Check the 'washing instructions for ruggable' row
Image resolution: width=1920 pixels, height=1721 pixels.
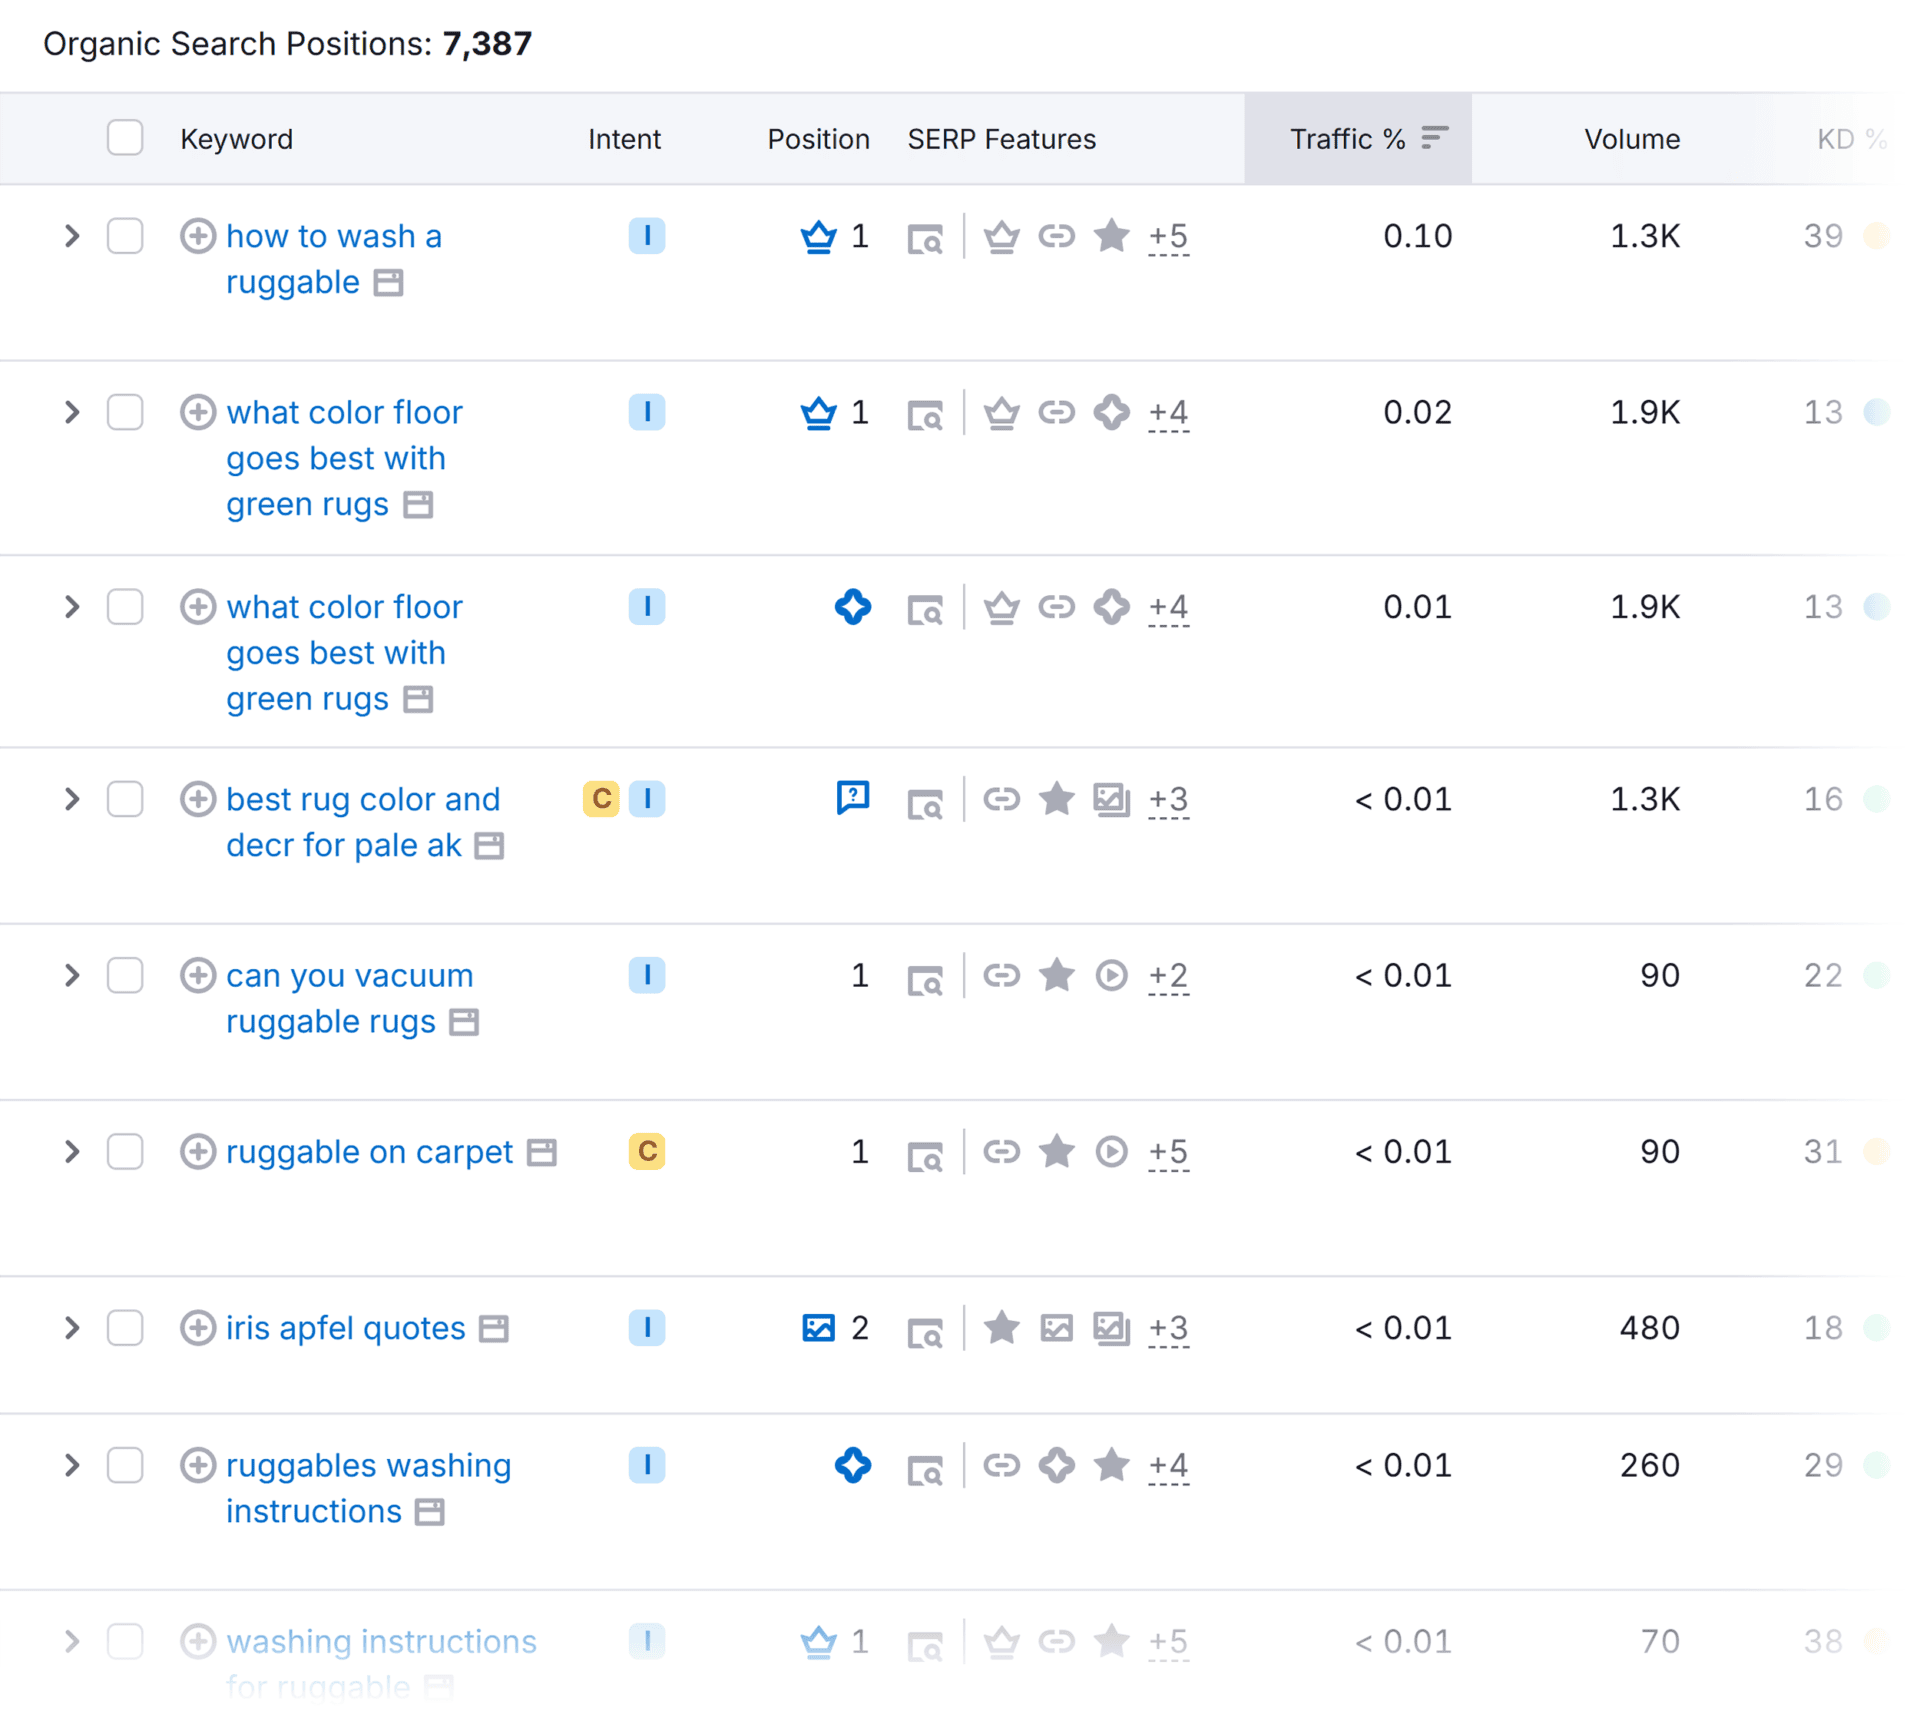tap(125, 1641)
